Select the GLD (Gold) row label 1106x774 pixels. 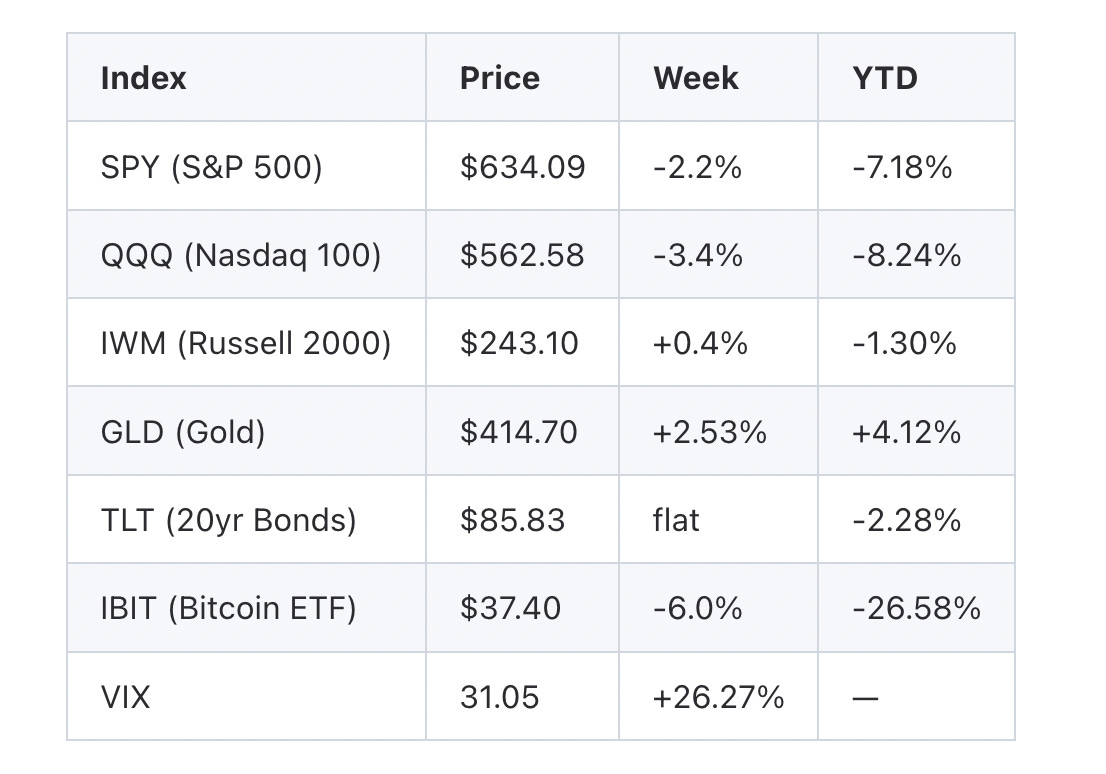tap(183, 432)
